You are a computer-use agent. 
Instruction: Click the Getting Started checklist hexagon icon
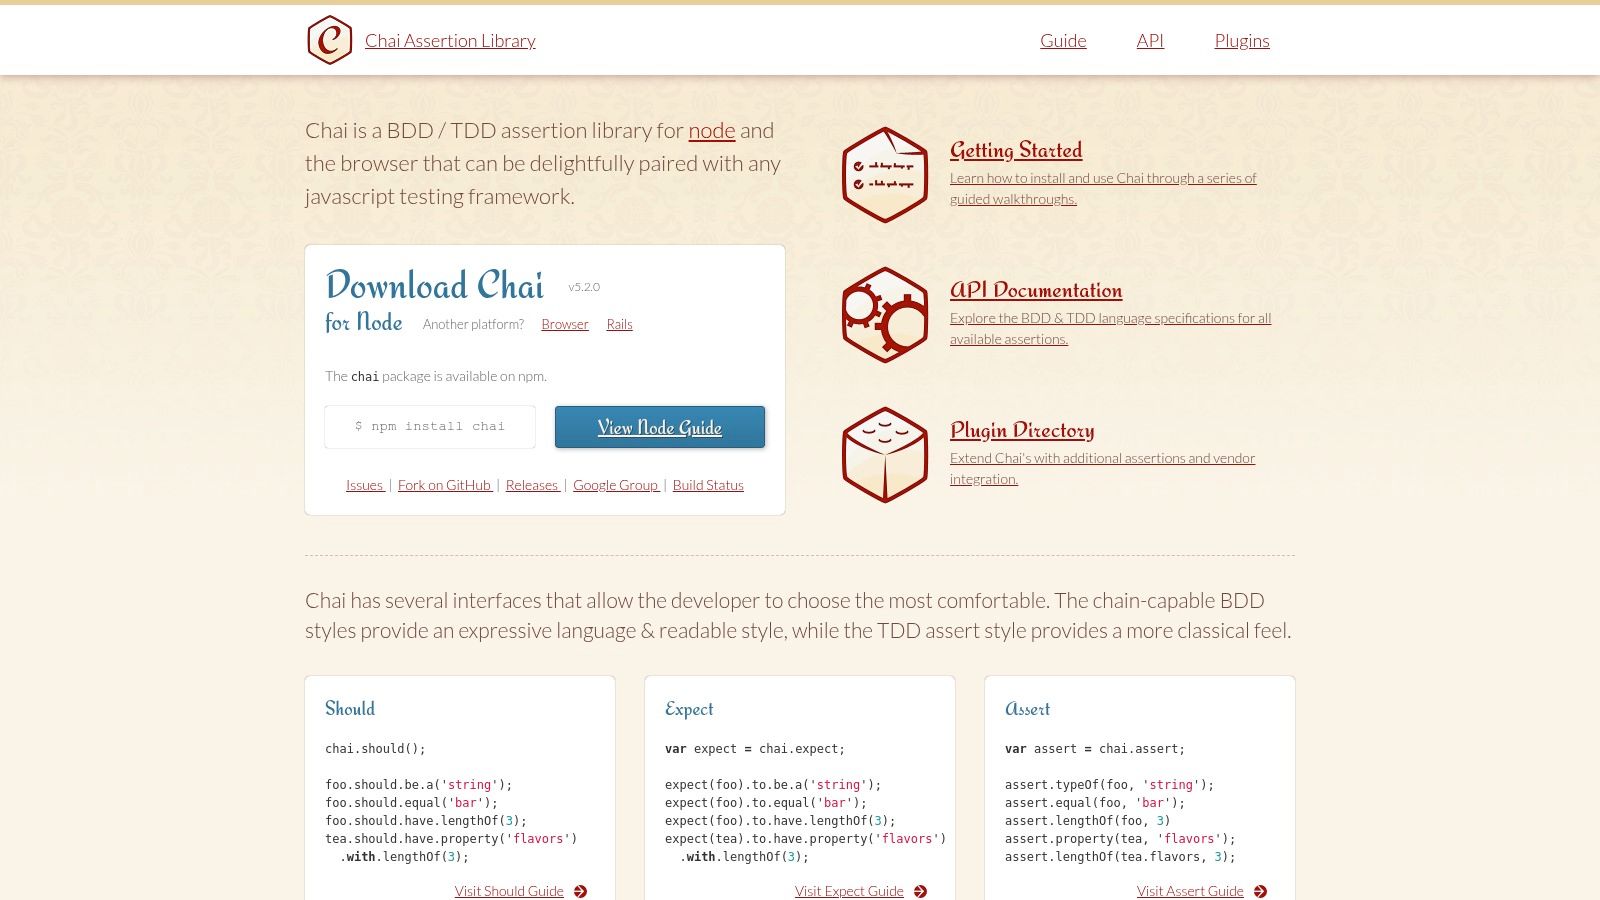tap(885, 175)
